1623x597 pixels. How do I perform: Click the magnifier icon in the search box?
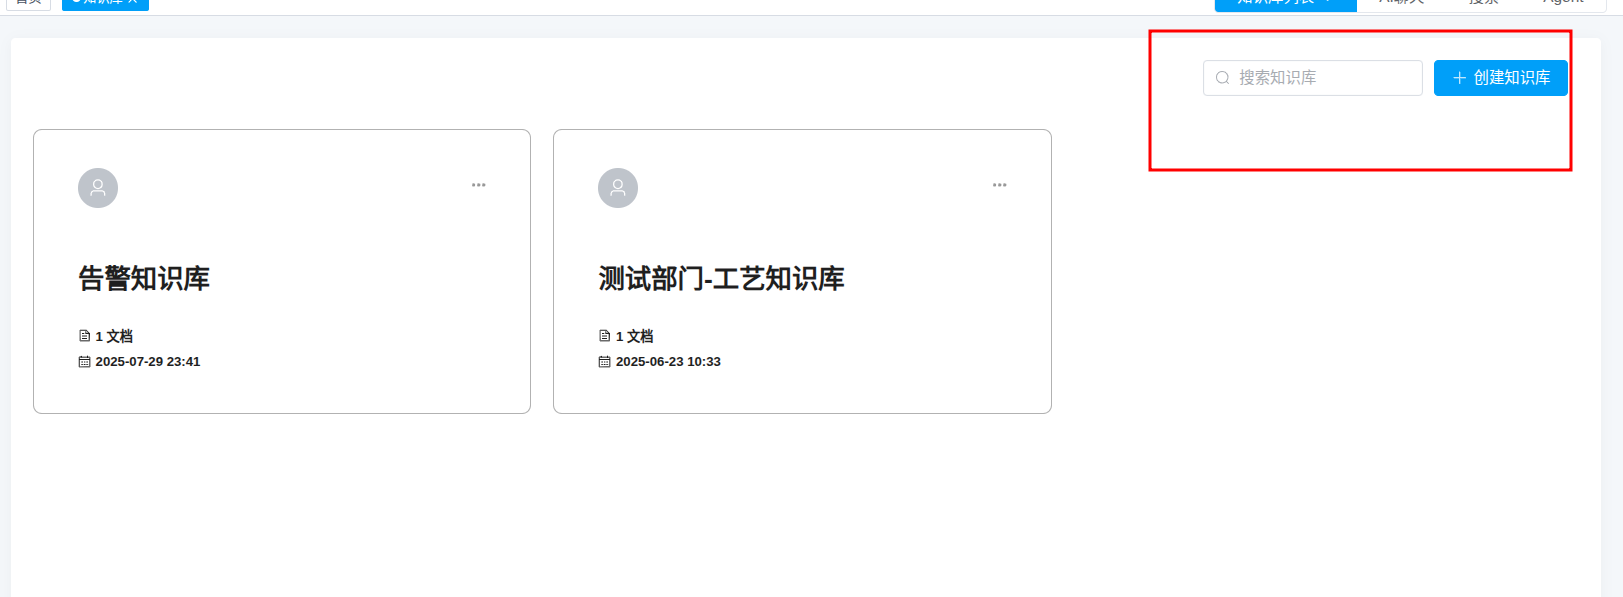1222,78
